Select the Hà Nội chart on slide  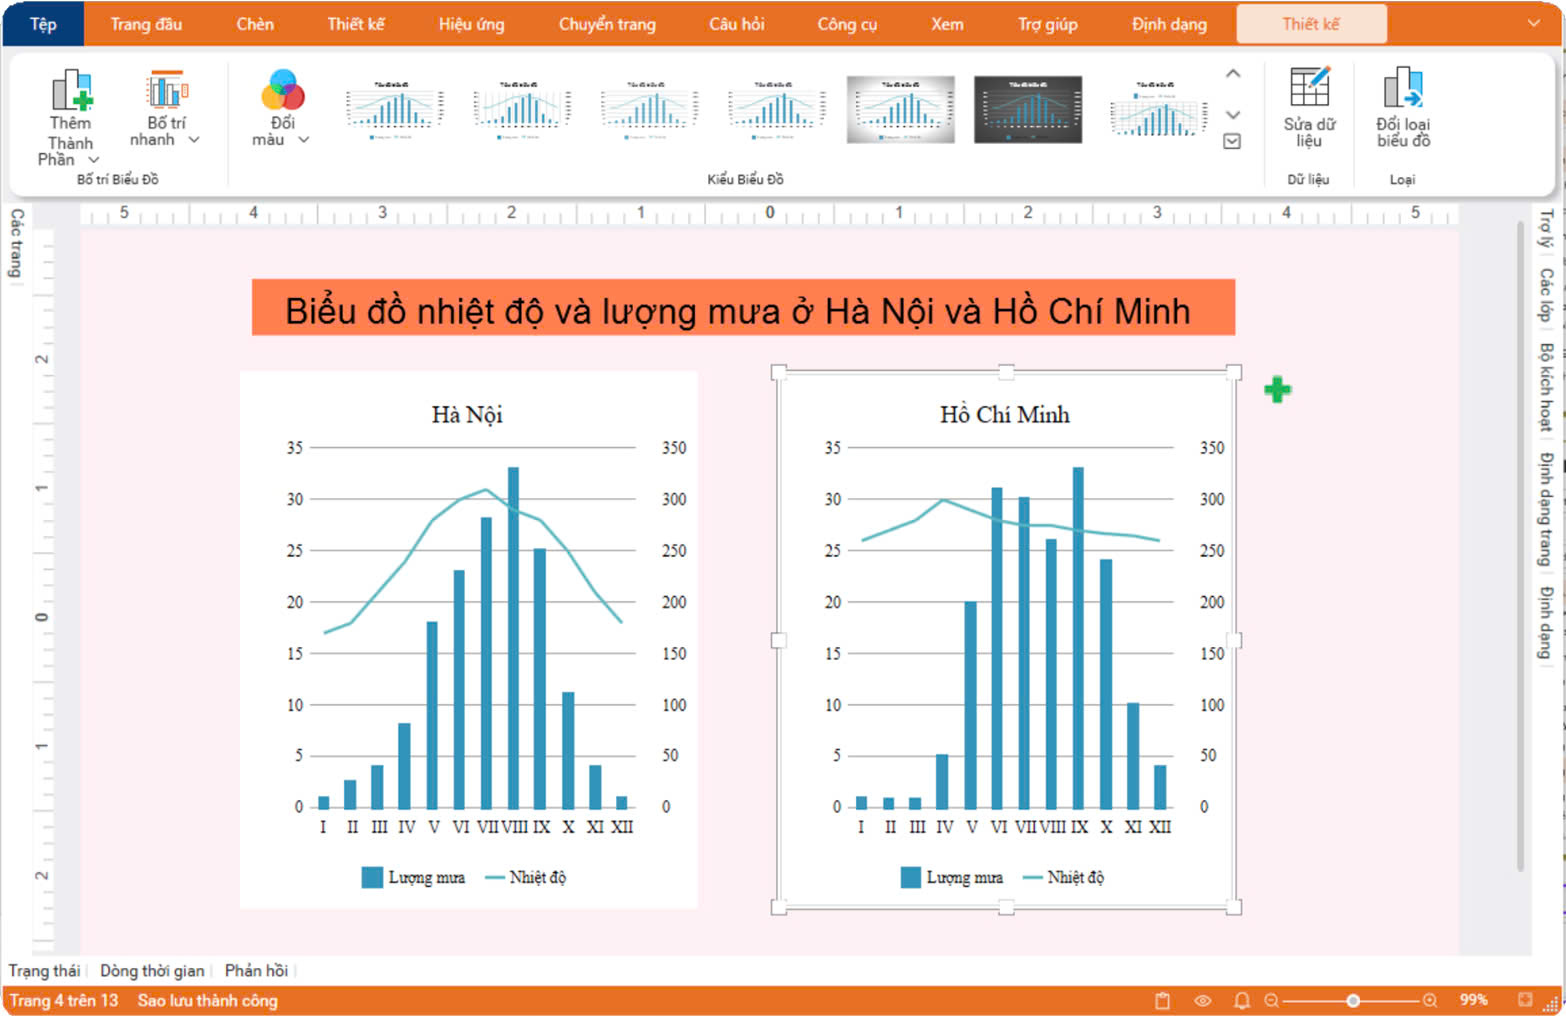click(468, 640)
